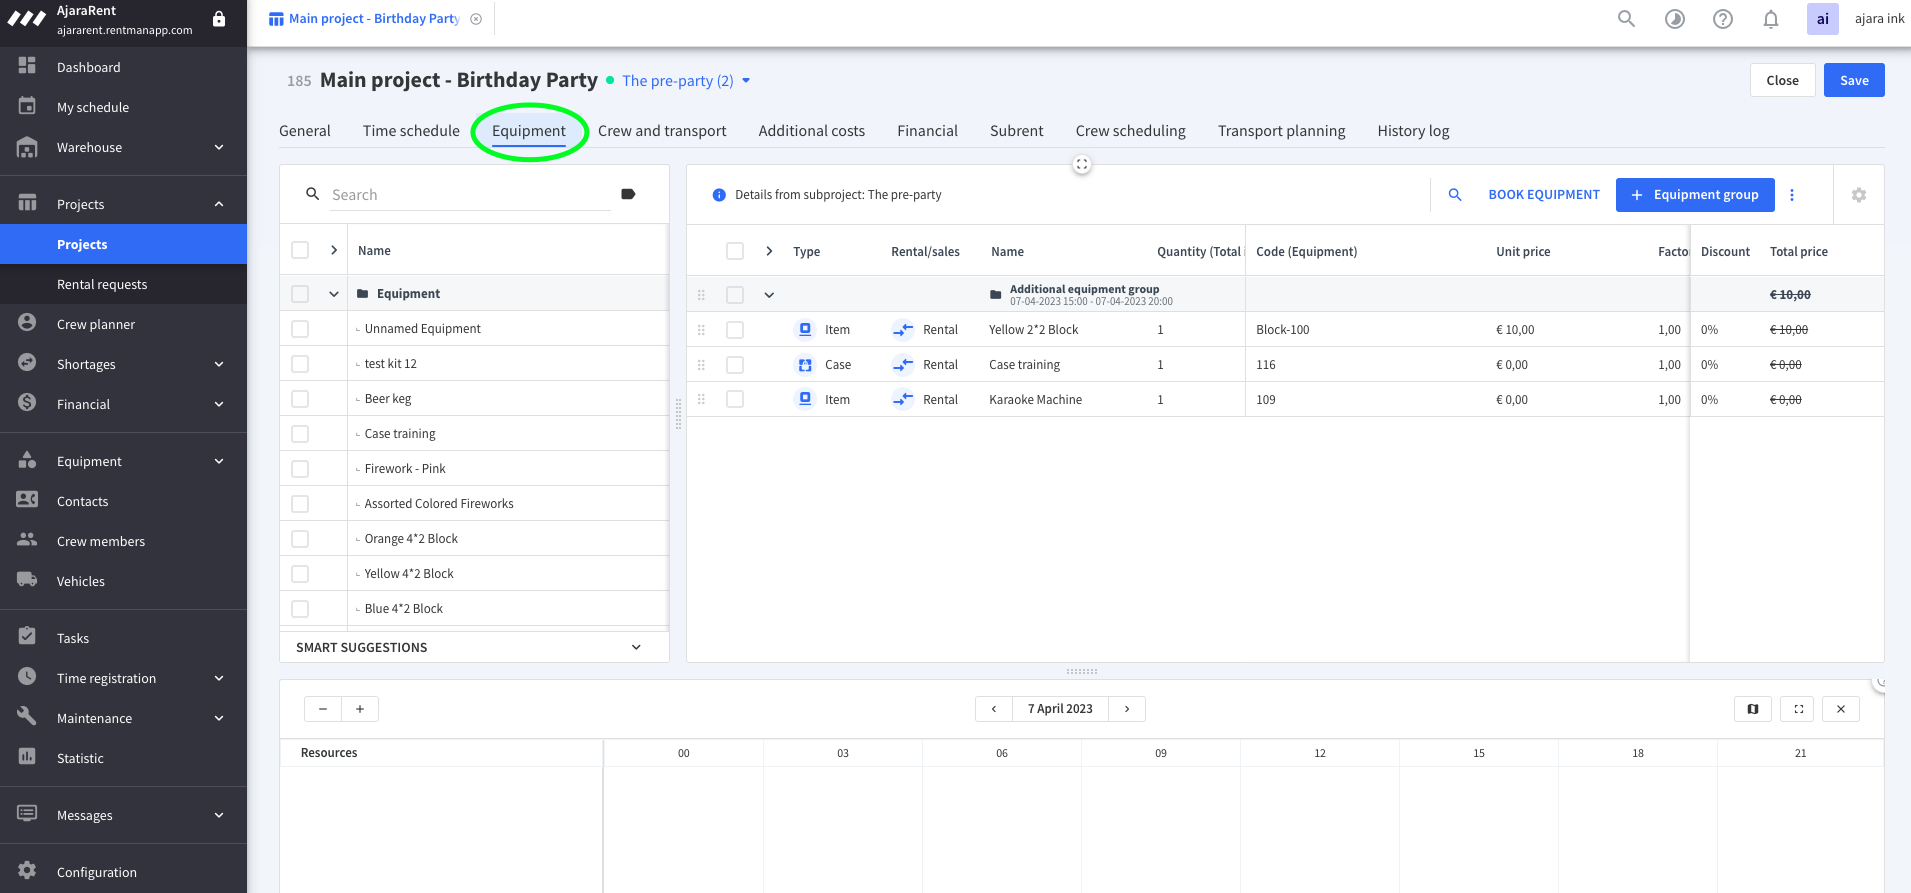Collapse the Projects sidebar section
This screenshot has height=893, width=1911.
click(219, 204)
